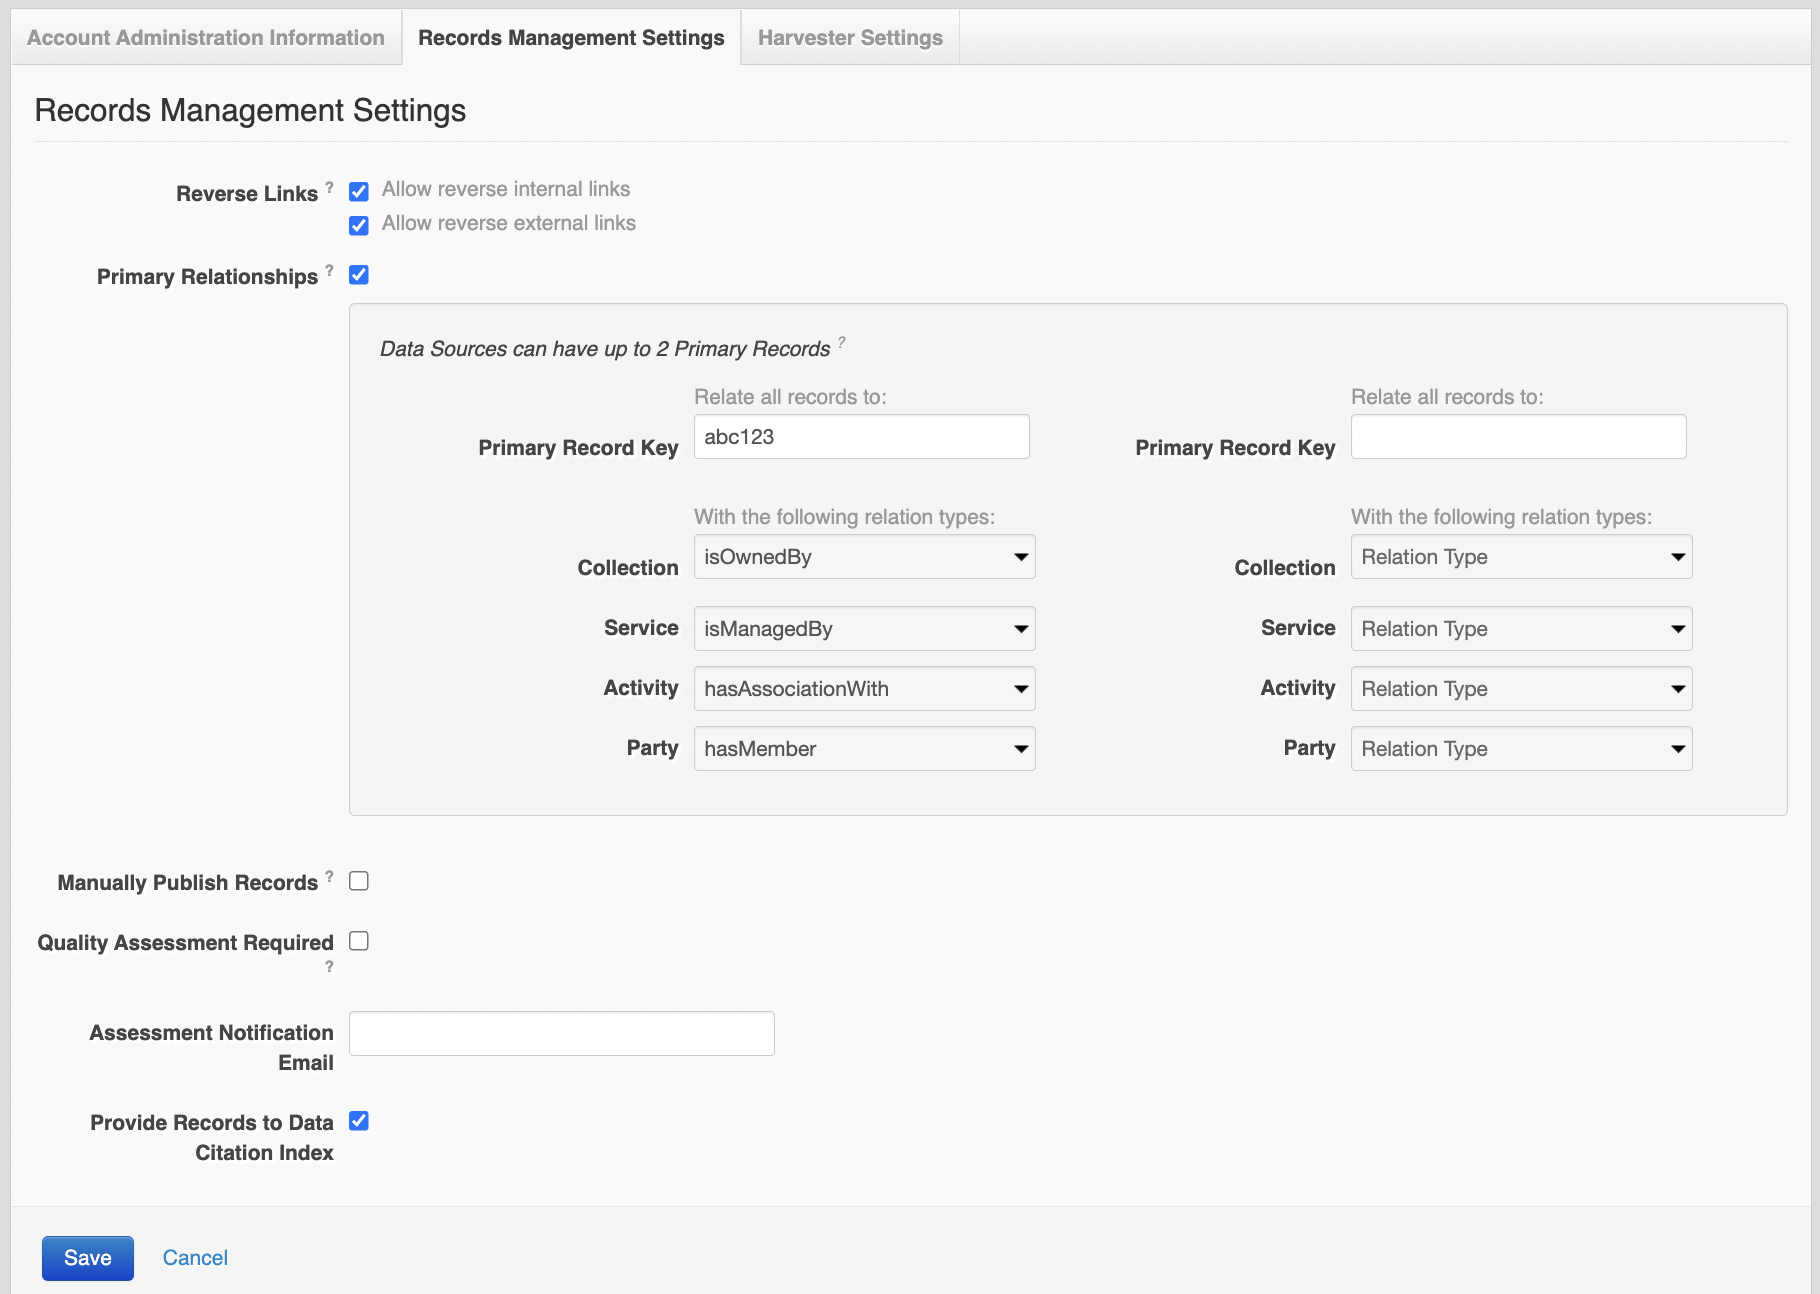Open the isManagedBy Service dropdown

coord(864,629)
